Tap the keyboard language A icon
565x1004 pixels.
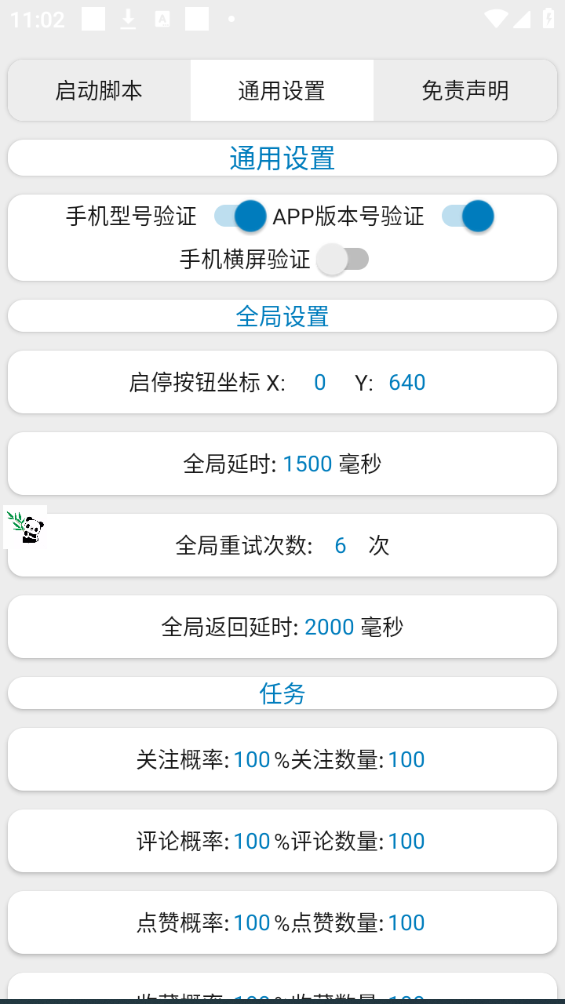coord(162,19)
